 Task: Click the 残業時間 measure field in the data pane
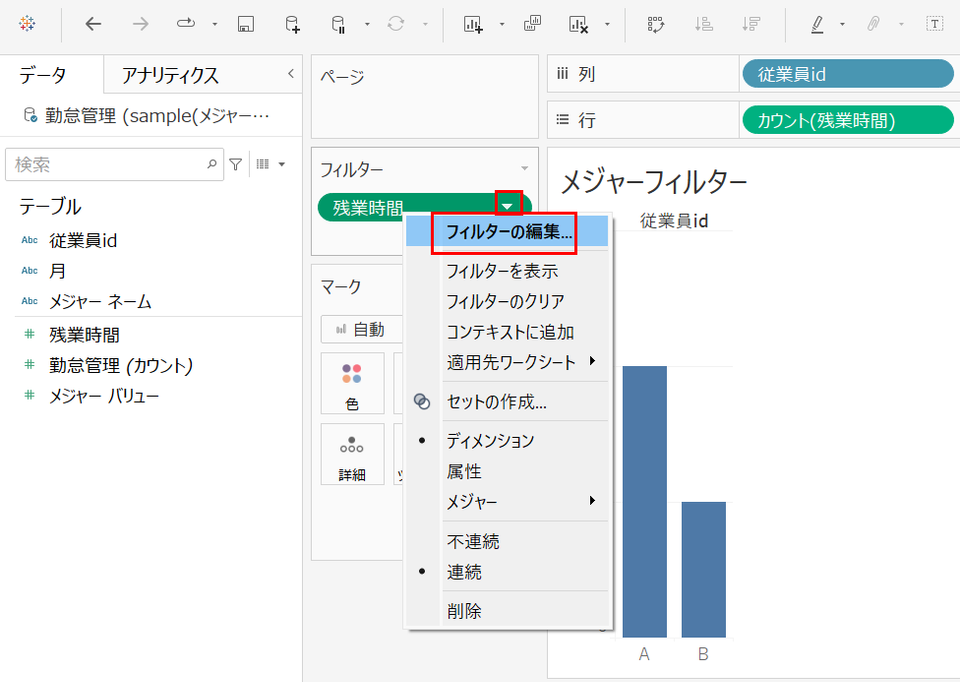pos(84,334)
